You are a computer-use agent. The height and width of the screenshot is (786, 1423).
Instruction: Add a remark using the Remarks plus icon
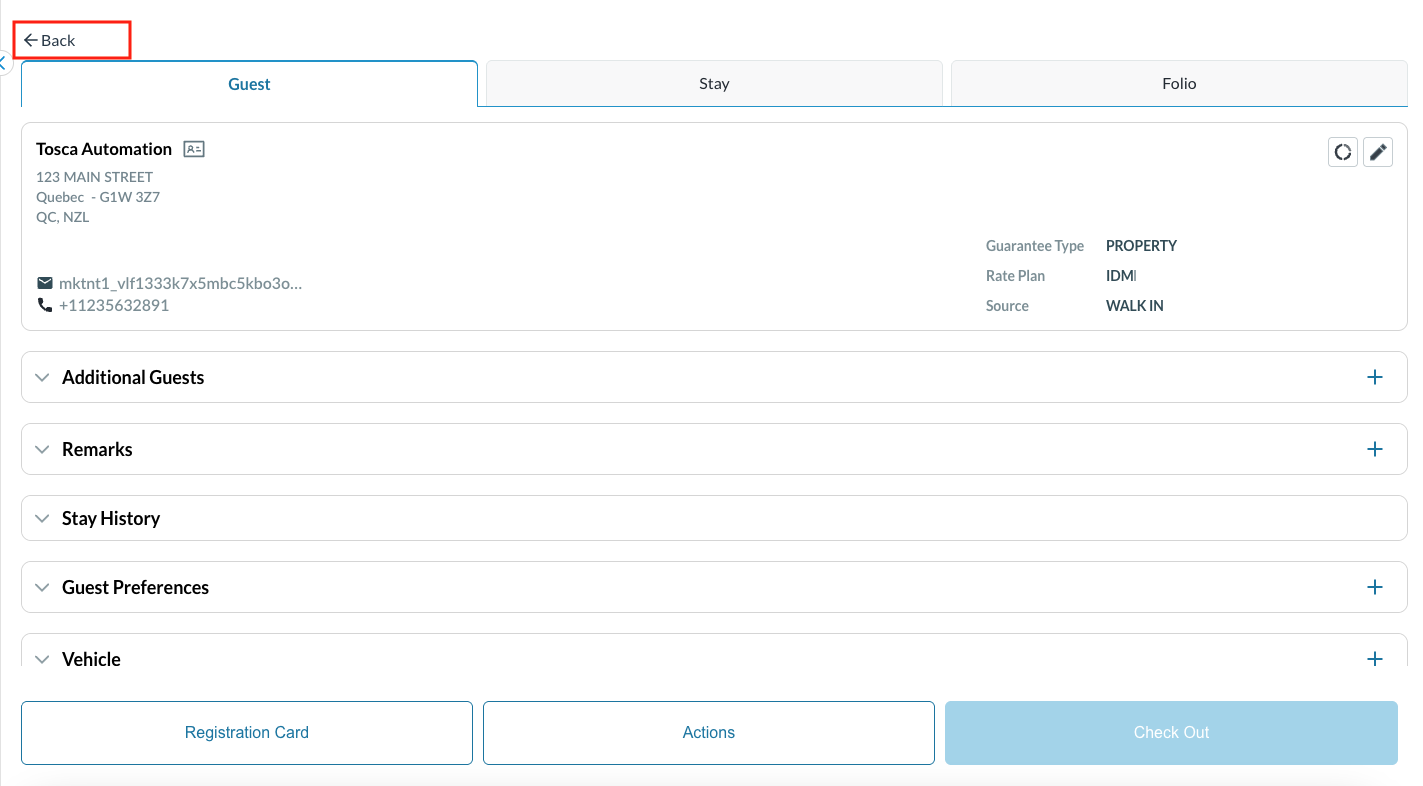(1375, 449)
